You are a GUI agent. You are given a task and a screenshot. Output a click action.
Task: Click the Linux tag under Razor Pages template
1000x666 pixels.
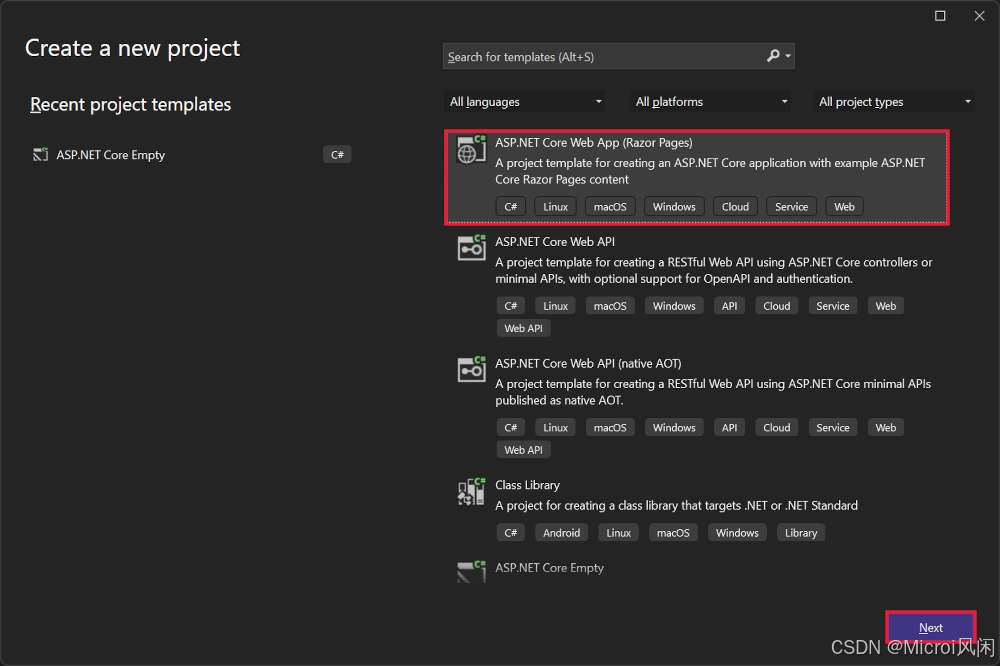pos(555,207)
